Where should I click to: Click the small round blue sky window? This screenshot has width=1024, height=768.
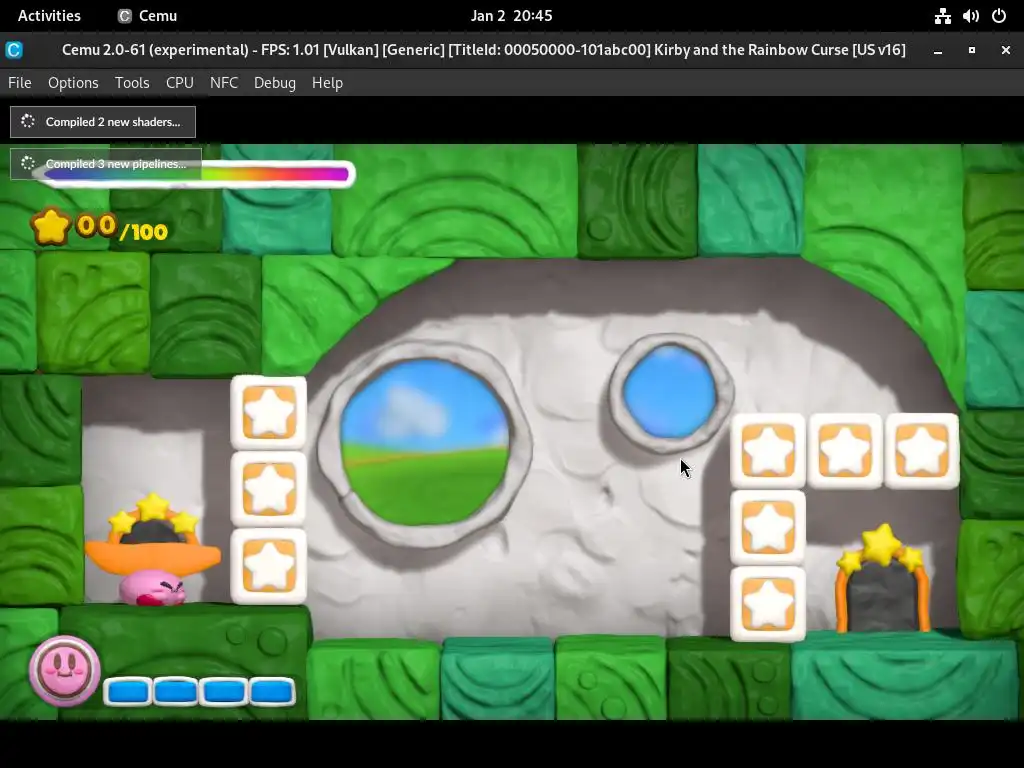point(671,392)
